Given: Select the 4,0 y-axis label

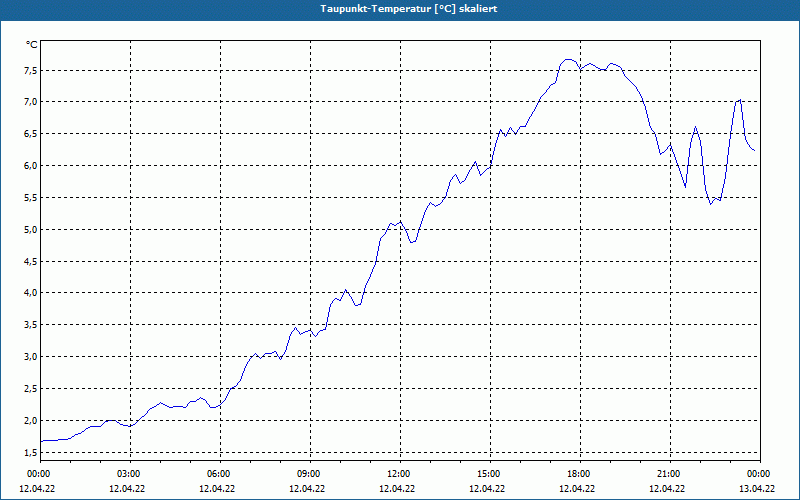Looking at the screenshot, I should point(31,293).
